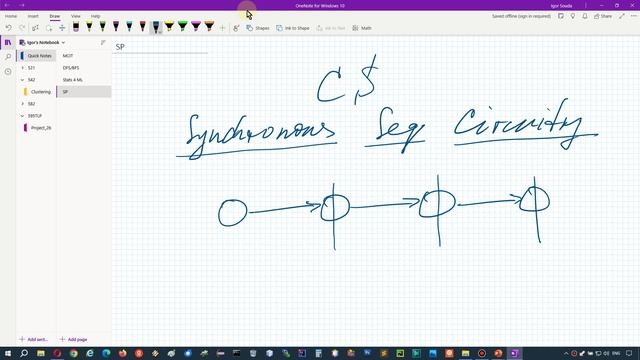This screenshot has height=360, width=640.
Task: Open Recent Notes clock icon
Action: coord(8,71)
